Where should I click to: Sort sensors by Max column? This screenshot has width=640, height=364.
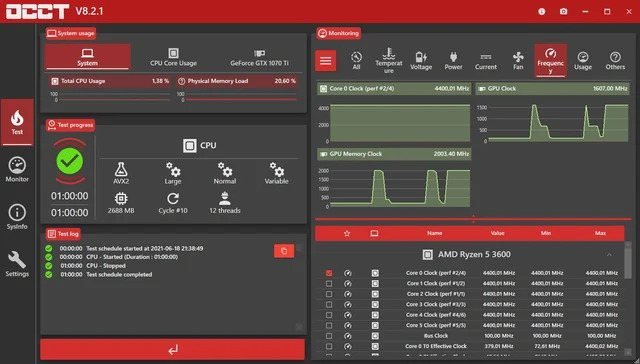[600, 233]
